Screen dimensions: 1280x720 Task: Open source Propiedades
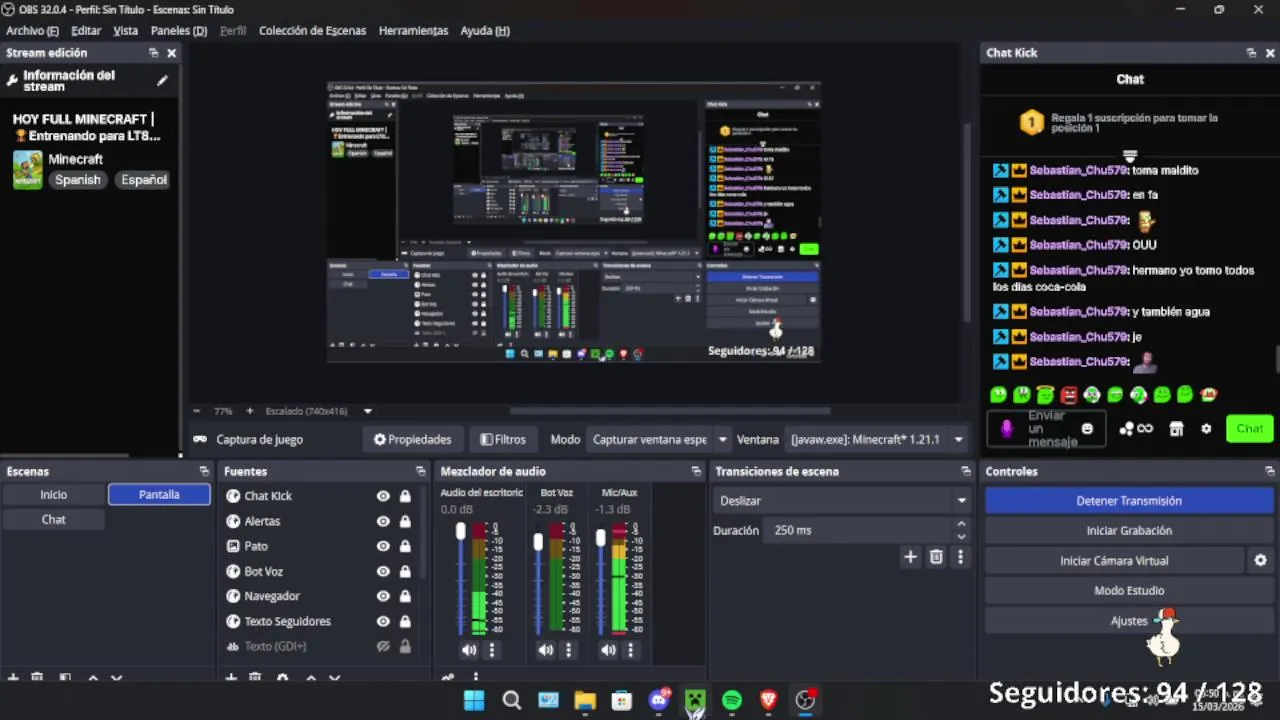click(x=412, y=439)
